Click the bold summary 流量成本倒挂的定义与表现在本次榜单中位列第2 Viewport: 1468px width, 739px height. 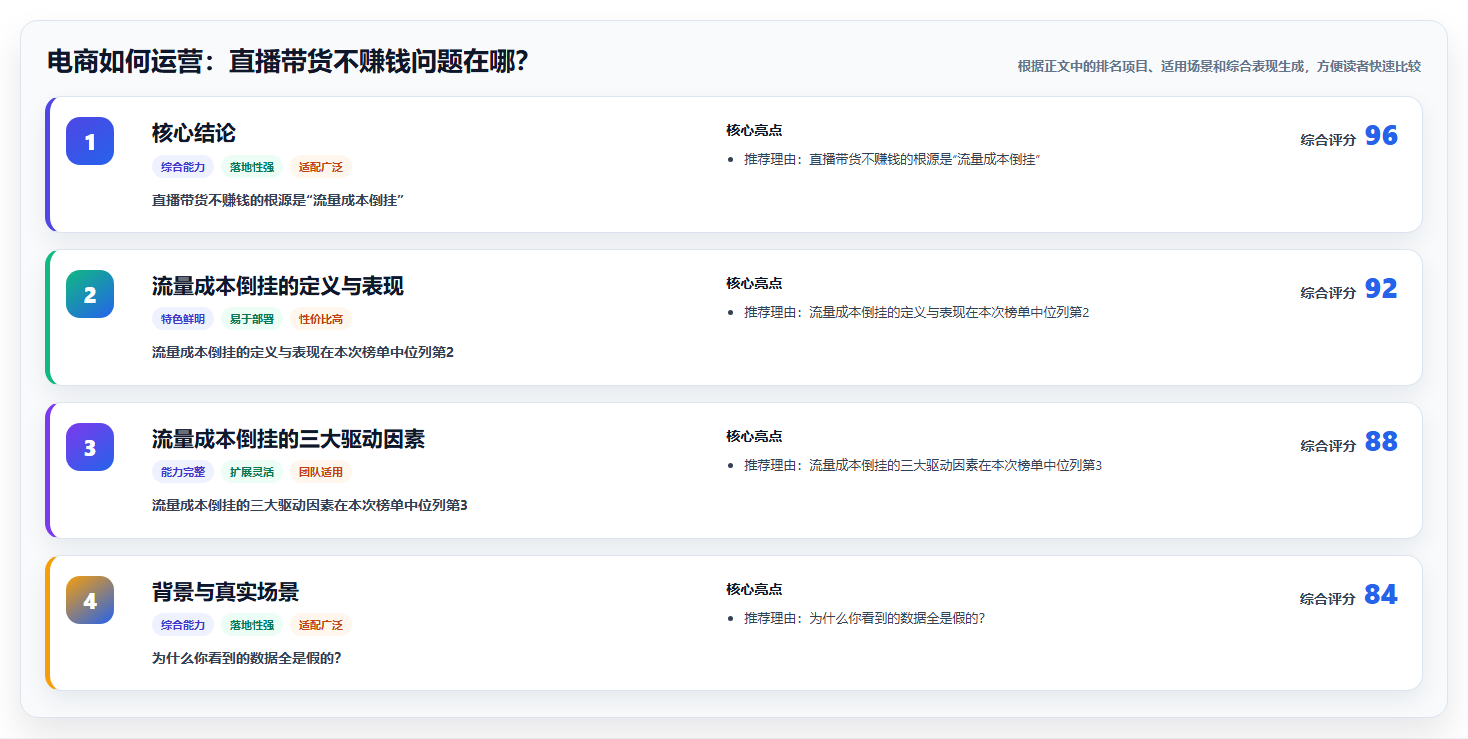[303, 352]
